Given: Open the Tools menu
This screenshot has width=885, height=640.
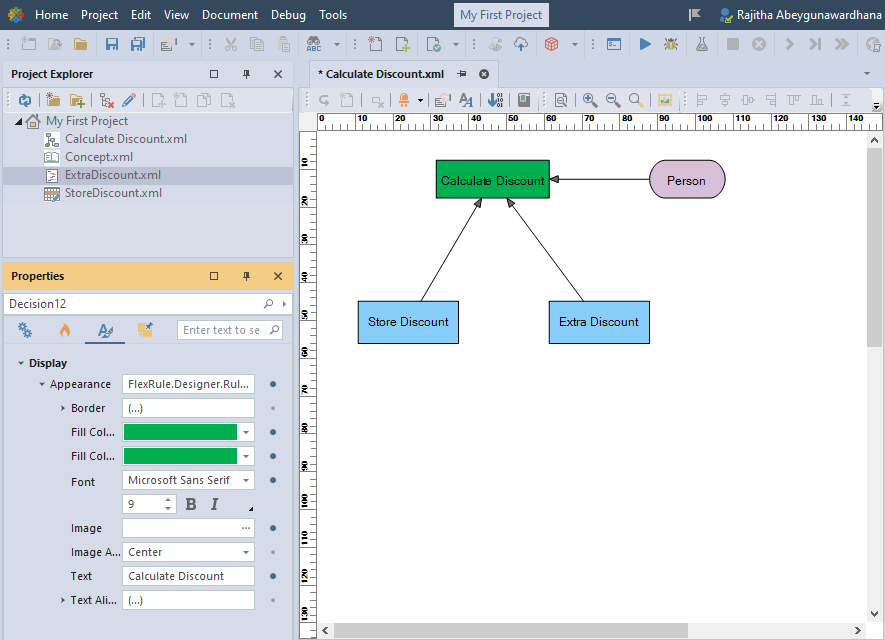Looking at the screenshot, I should point(333,15).
